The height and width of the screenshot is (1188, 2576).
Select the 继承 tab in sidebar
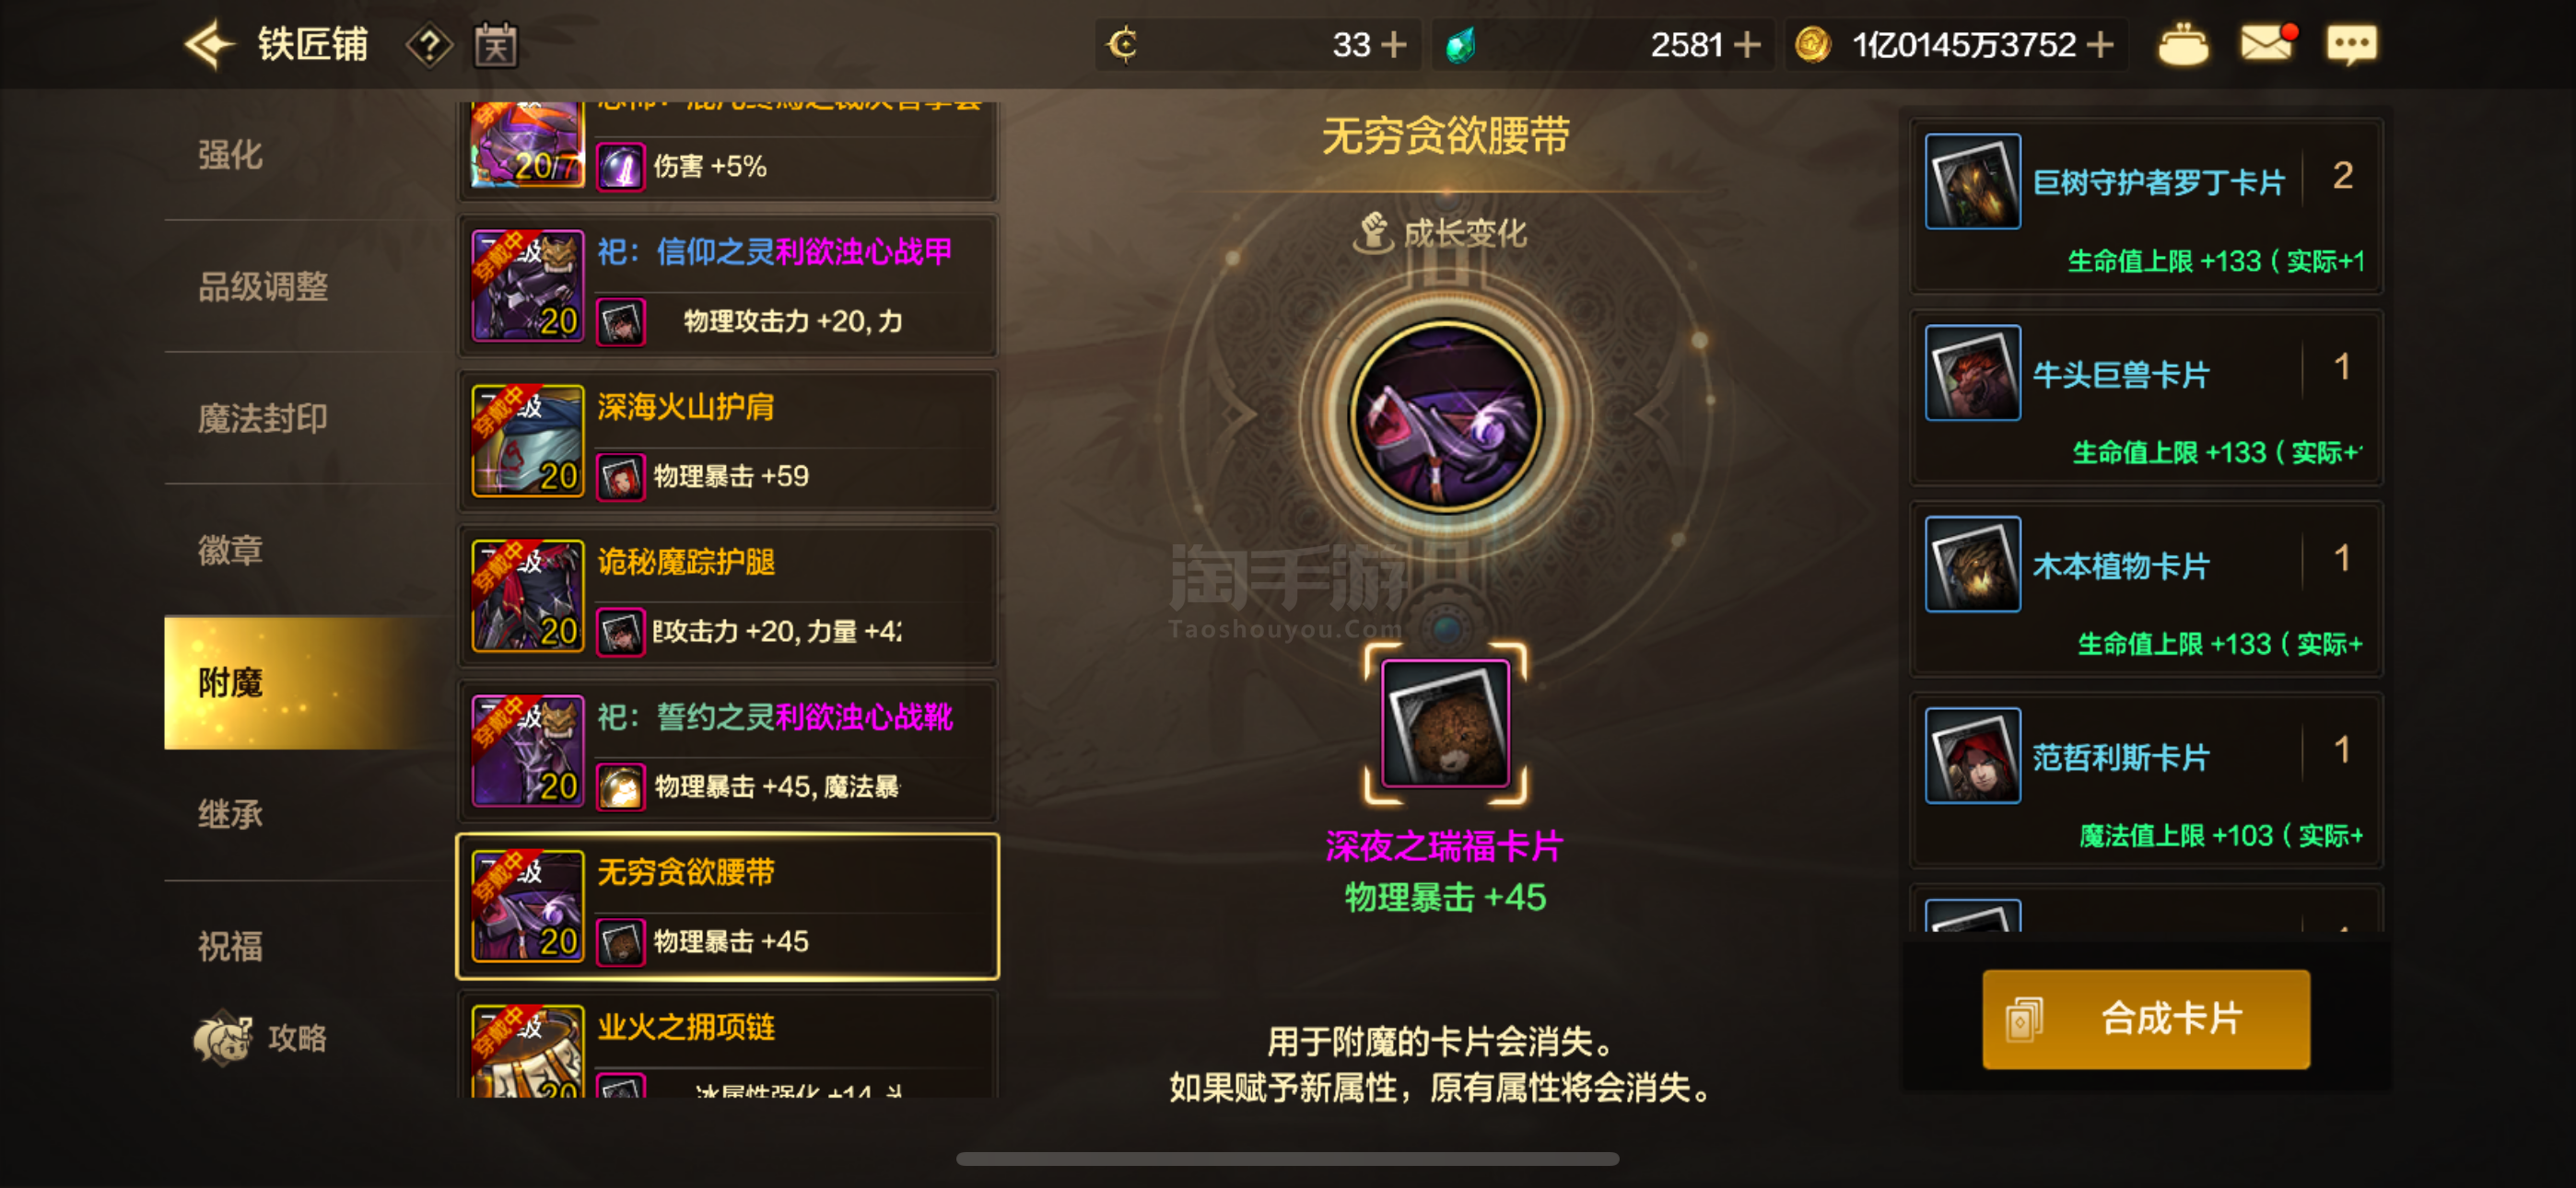coord(231,814)
